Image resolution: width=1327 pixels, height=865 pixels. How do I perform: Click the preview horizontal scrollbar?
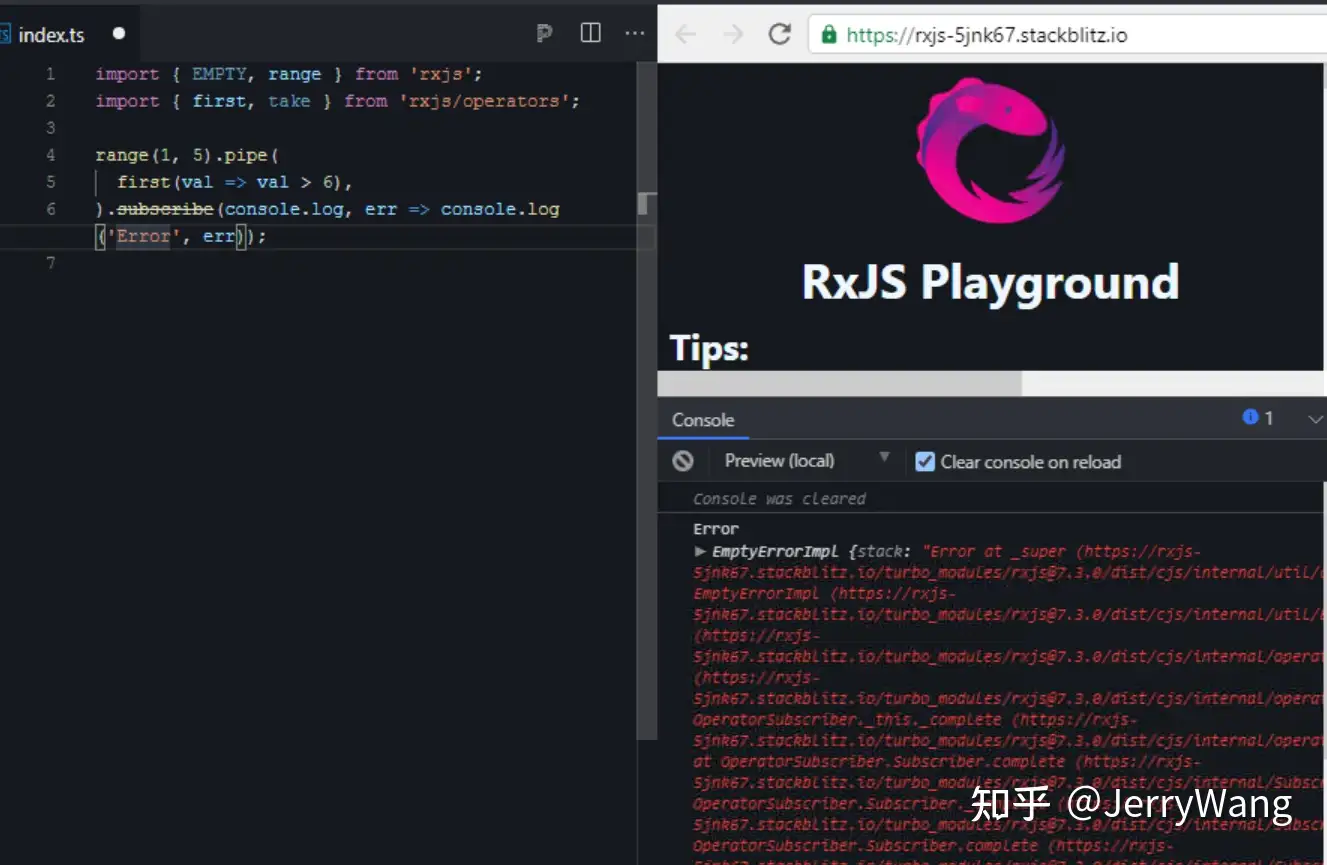click(840, 384)
